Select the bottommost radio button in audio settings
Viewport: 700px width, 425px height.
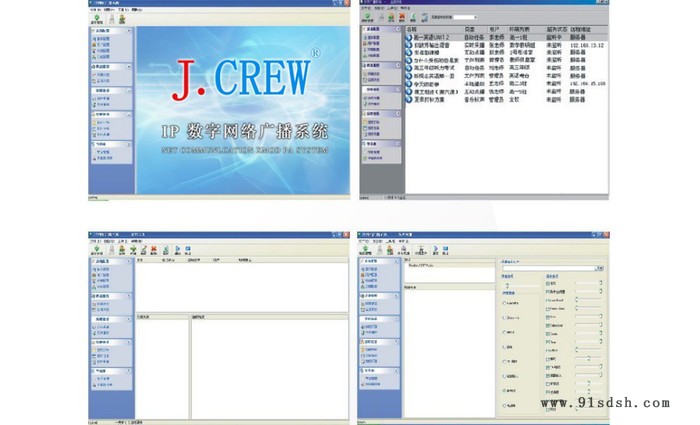click(504, 405)
